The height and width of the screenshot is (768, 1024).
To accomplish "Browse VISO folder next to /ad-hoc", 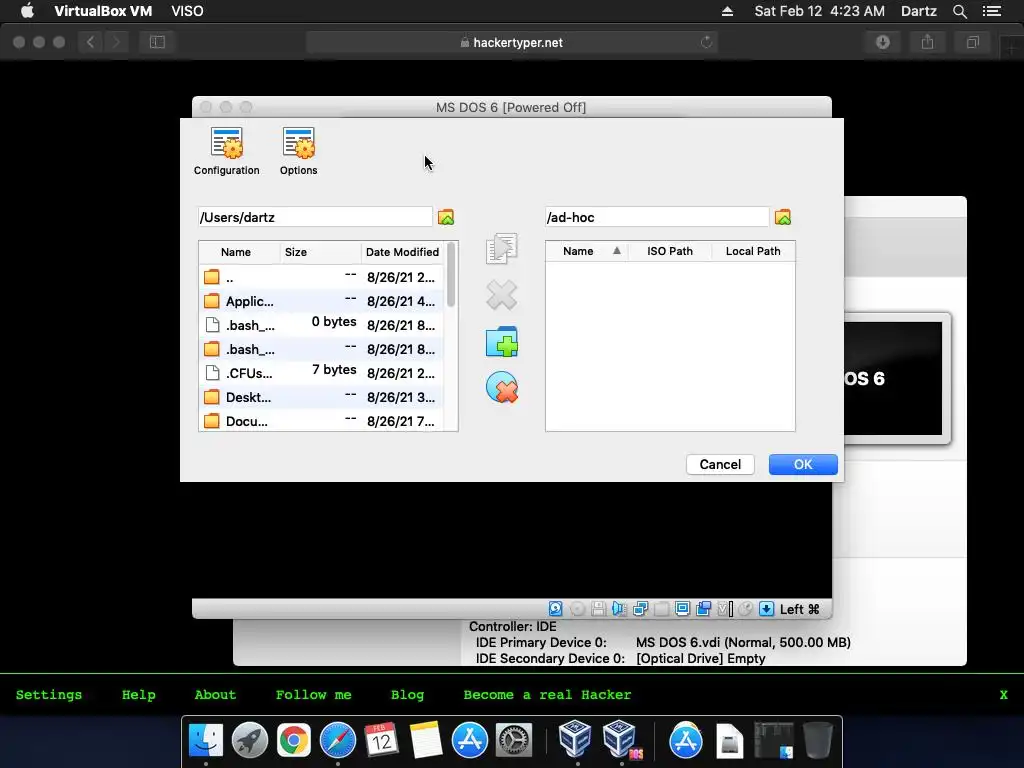I will coord(783,217).
